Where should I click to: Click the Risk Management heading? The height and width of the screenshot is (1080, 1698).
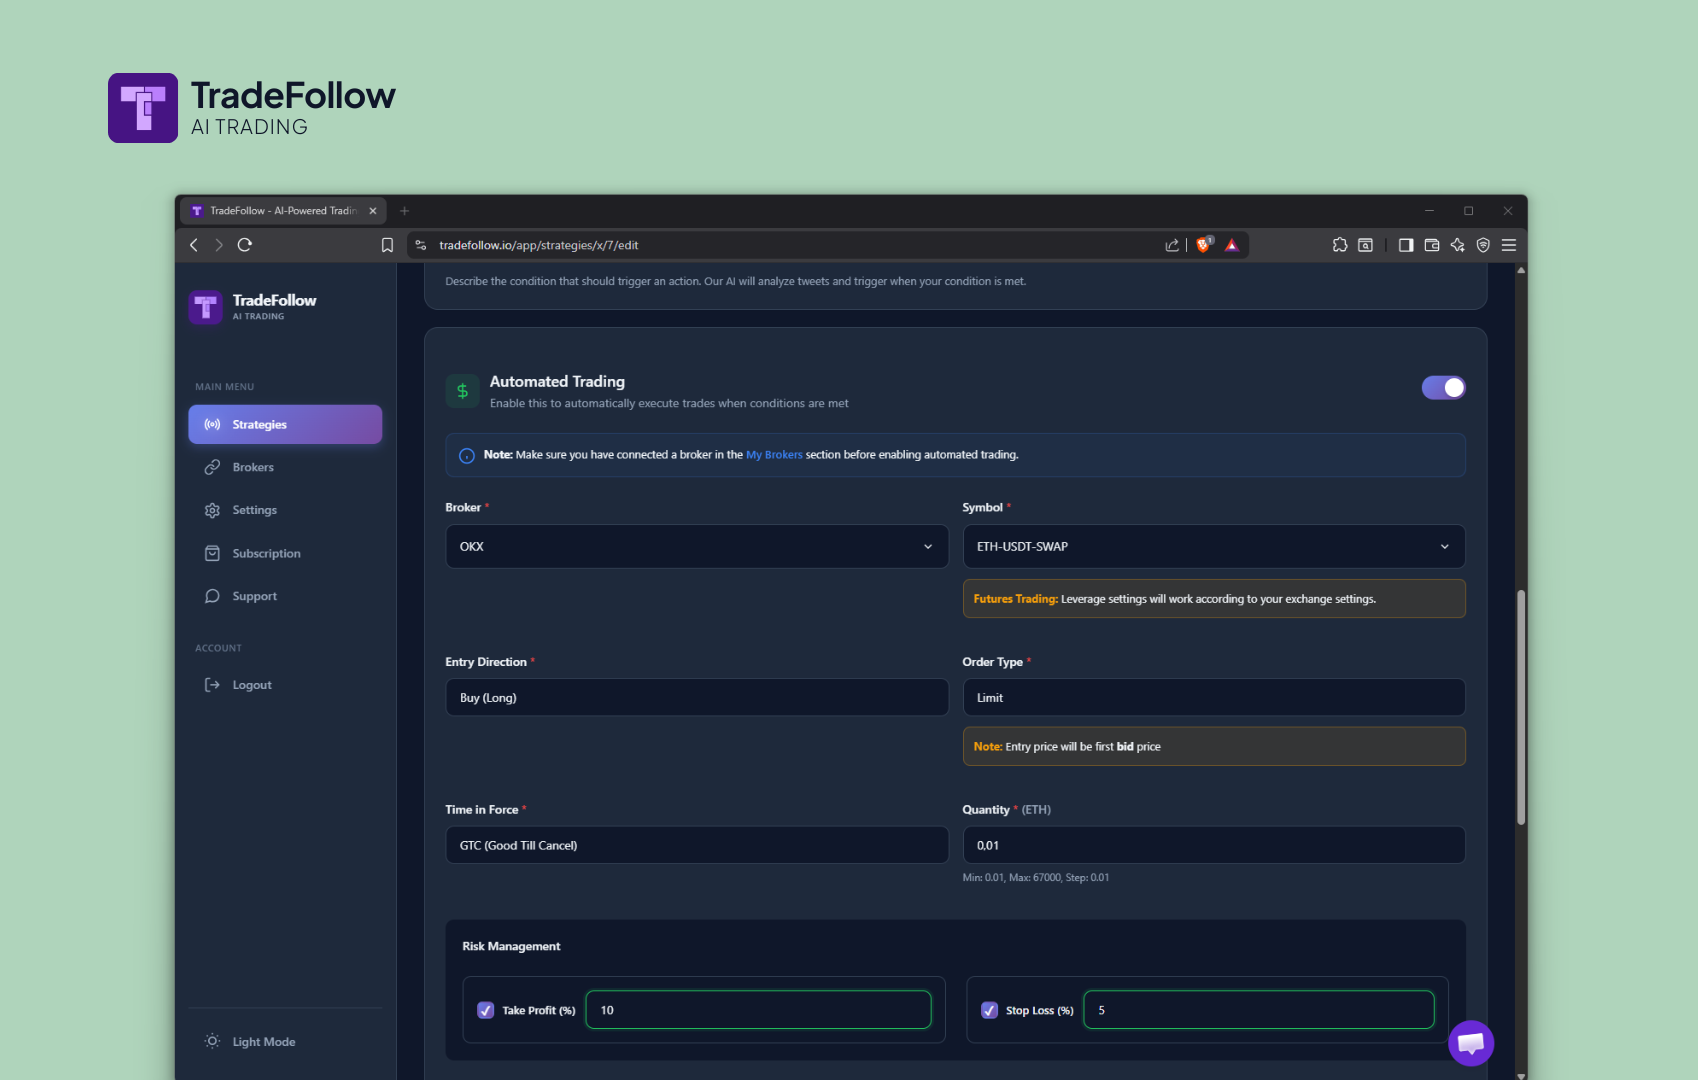(x=511, y=947)
